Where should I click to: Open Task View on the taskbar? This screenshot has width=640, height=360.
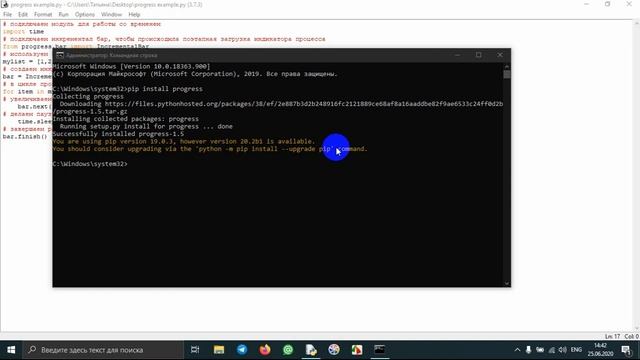pyautogui.click(x=195, y=350)
